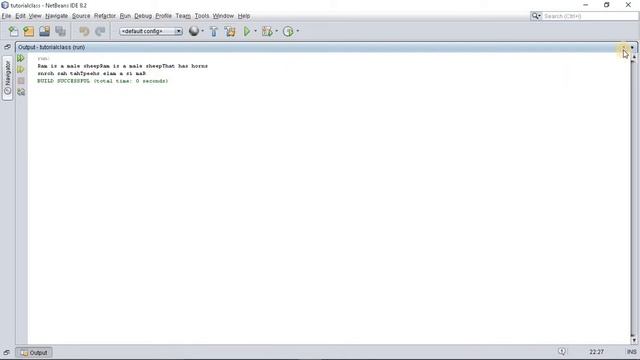This screenshot has width=640, height=360.
Task: Open the Profile menu
Action: point(163,16)
